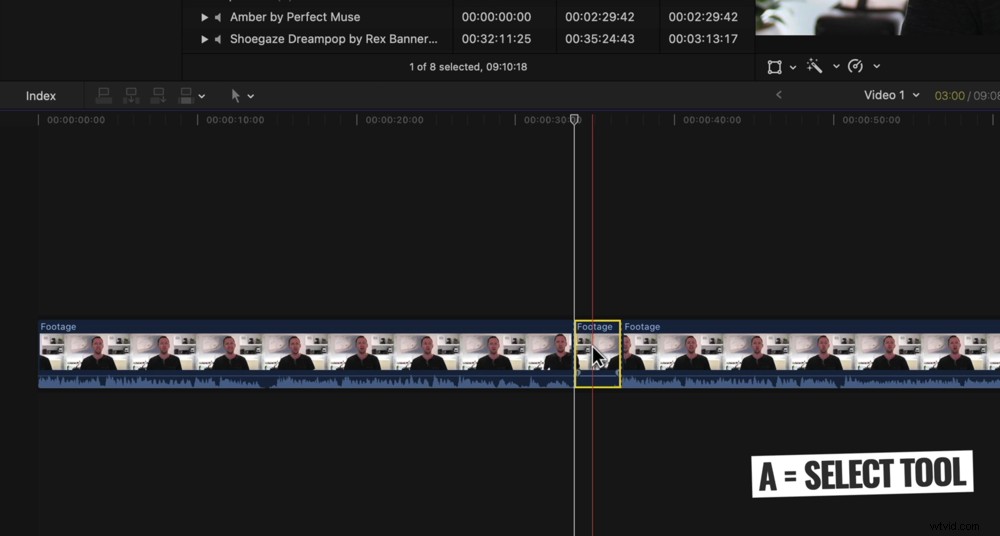
Task: Expand the Amber by Perfect Muse row triangle
Action: [x=205, y=17]
